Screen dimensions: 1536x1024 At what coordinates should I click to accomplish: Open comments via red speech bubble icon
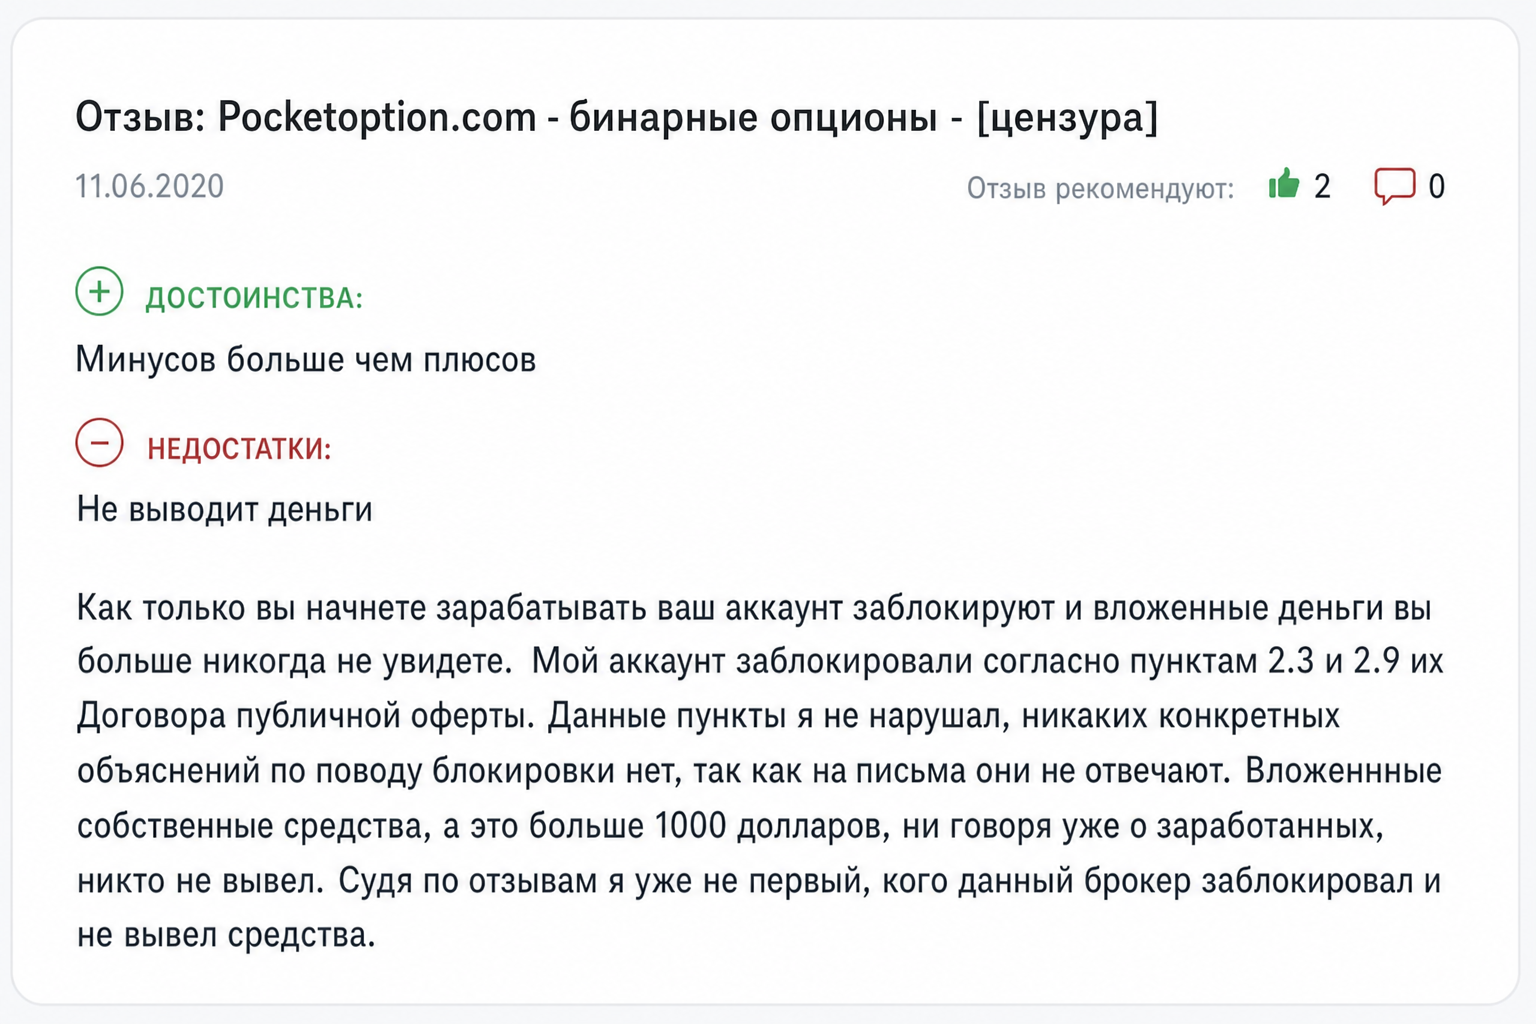pos(1394,186)
